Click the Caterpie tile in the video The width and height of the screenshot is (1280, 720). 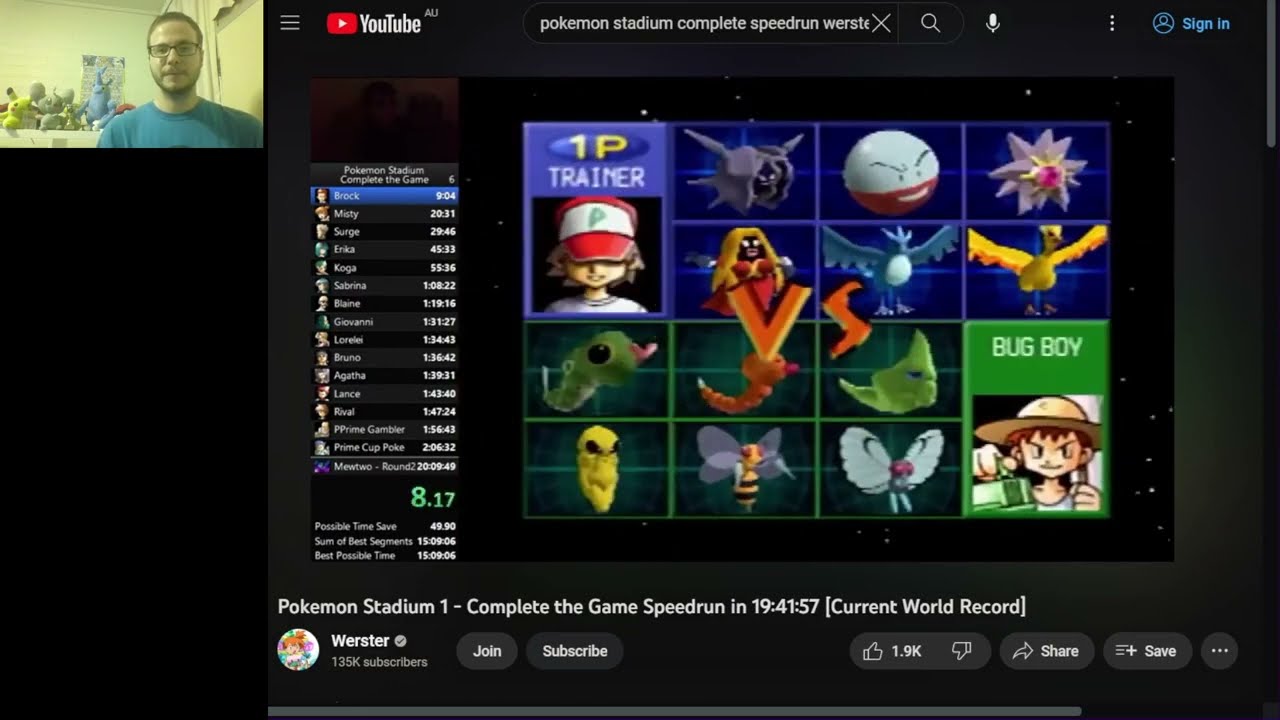597,370
